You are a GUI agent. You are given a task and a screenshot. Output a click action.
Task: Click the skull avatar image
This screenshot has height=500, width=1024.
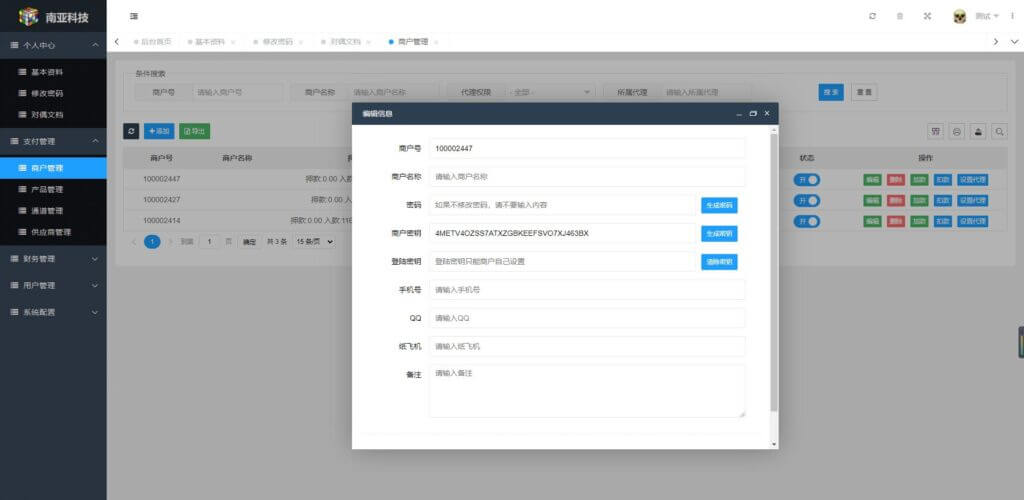(x=959, y=16)
